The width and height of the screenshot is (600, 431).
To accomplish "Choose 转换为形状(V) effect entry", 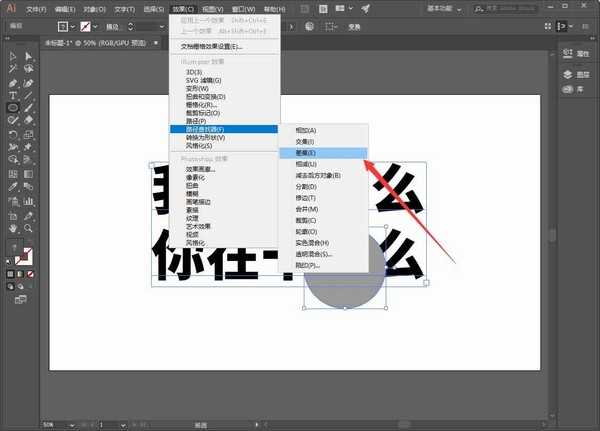I will (x=224, y=137).
